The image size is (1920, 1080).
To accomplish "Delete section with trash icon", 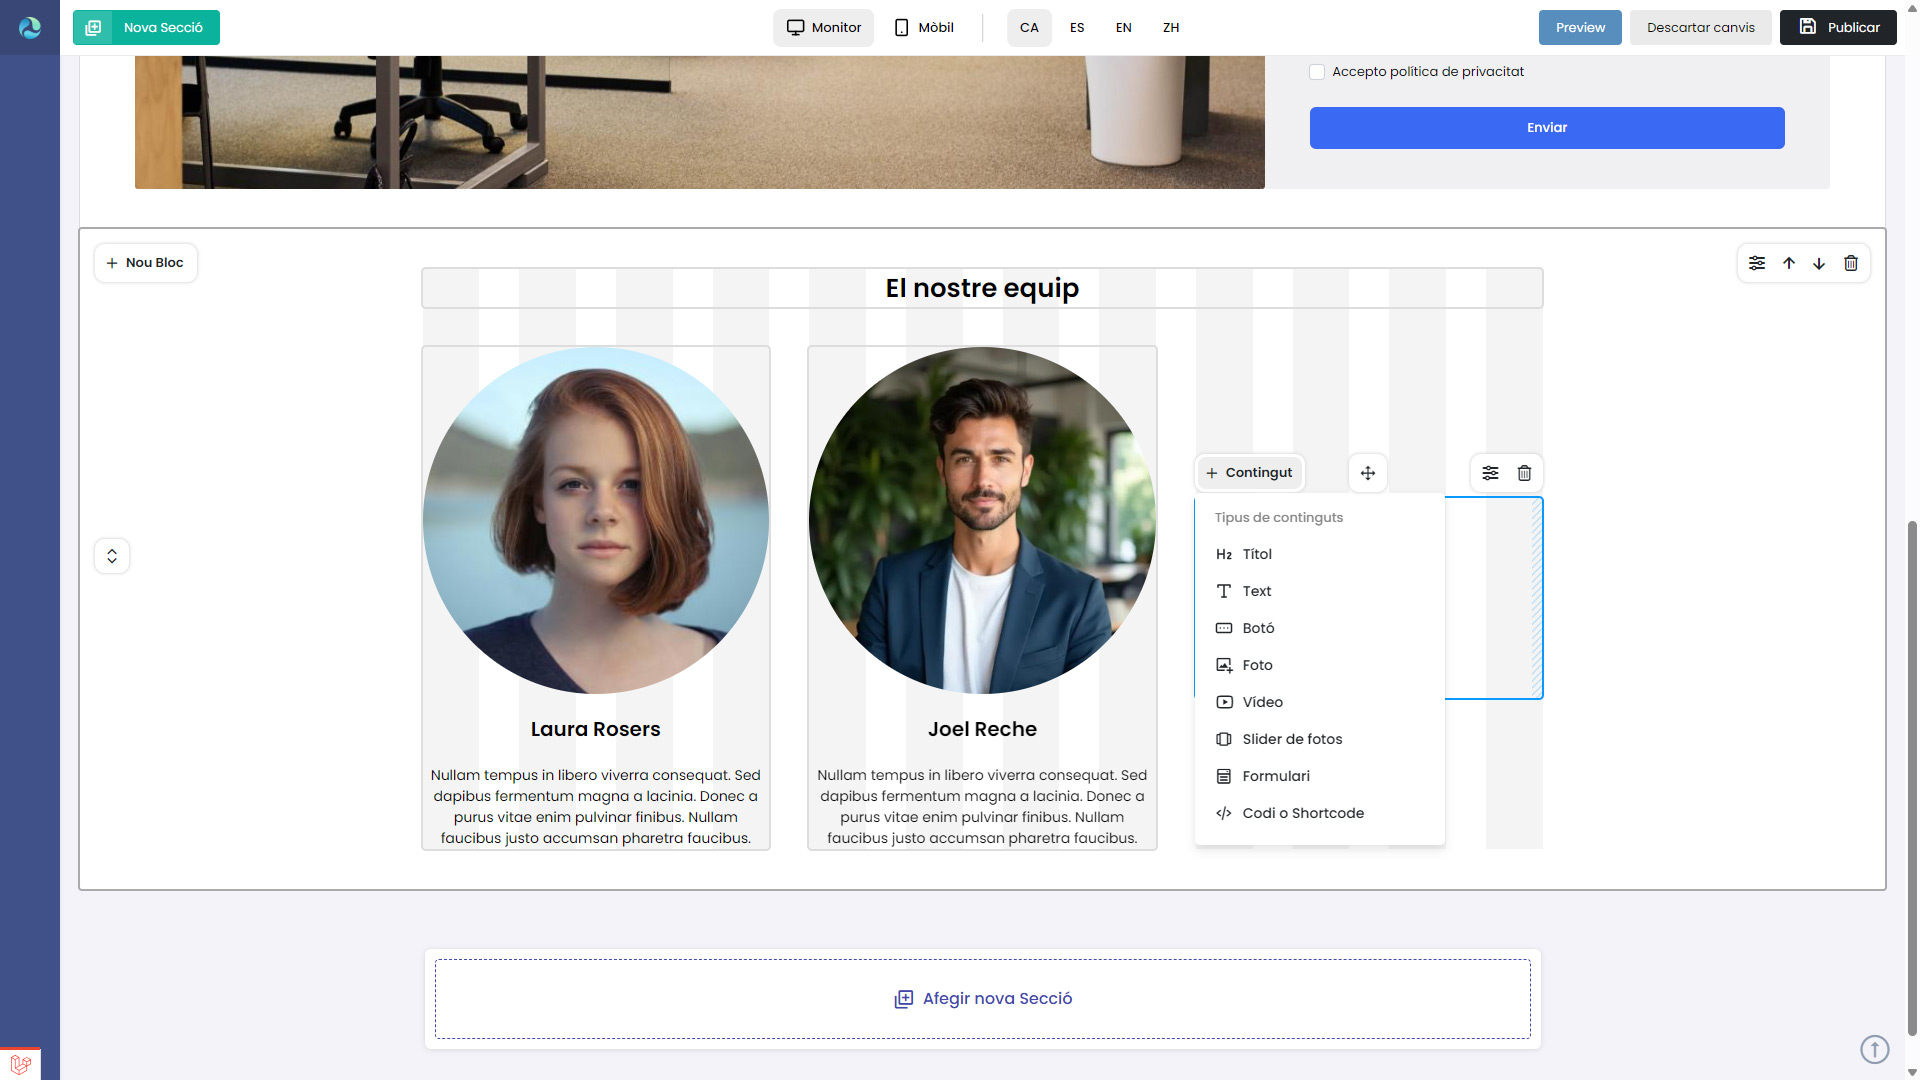I will pyautogui.click(x=1851, y=263).
